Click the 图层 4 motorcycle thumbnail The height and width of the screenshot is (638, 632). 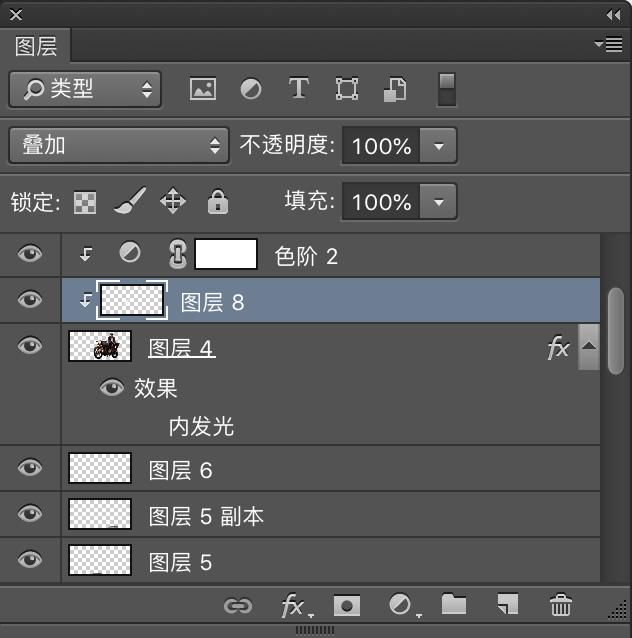pyautogui.click(x=100, y=346)
